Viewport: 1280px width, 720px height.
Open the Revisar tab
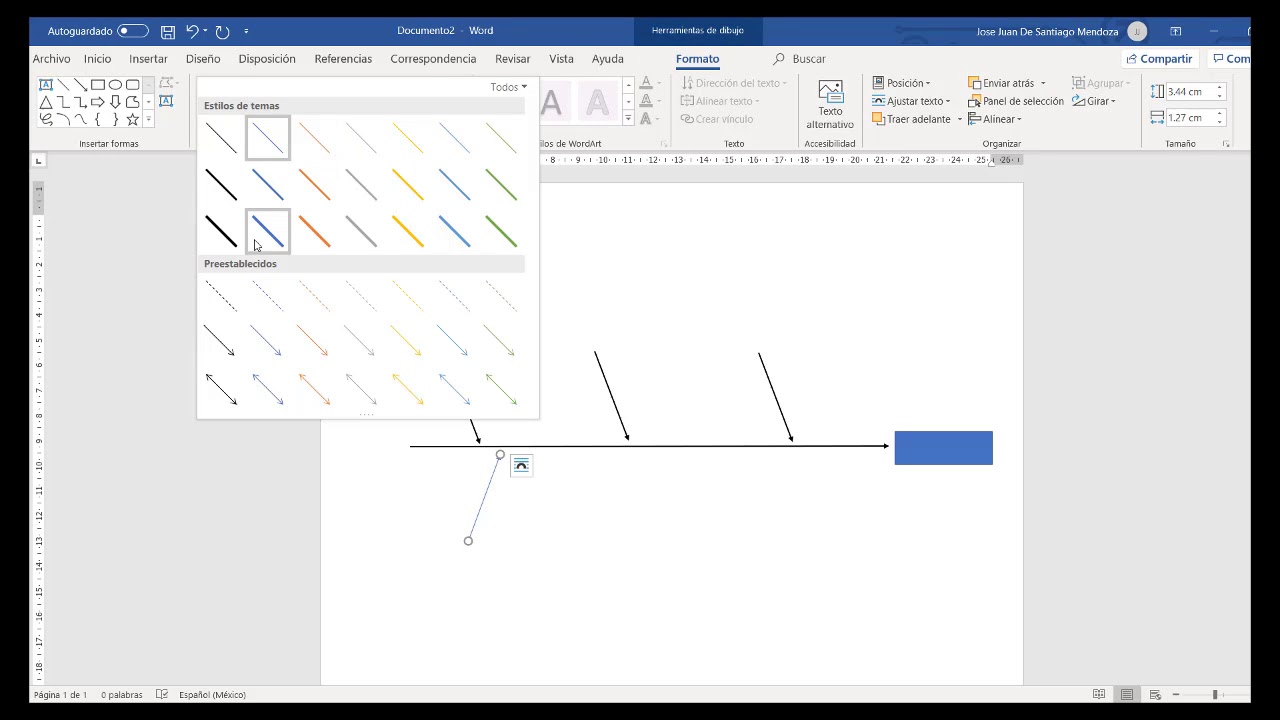click(x=512, y=59)
